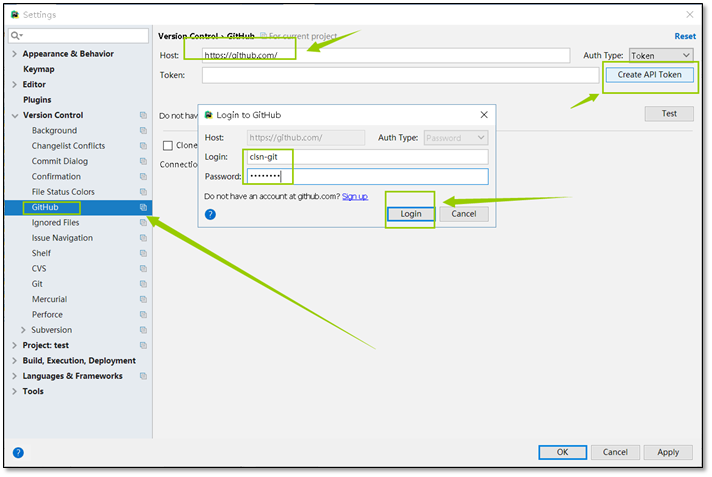This screenshot has height=477, width=712.
Task: Click the Reset link at top right
Action: coord(685,36)
